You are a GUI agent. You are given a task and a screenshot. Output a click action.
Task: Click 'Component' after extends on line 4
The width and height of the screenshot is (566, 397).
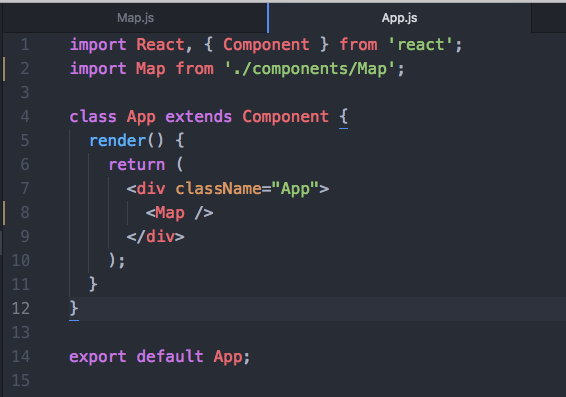coord(285,117)
